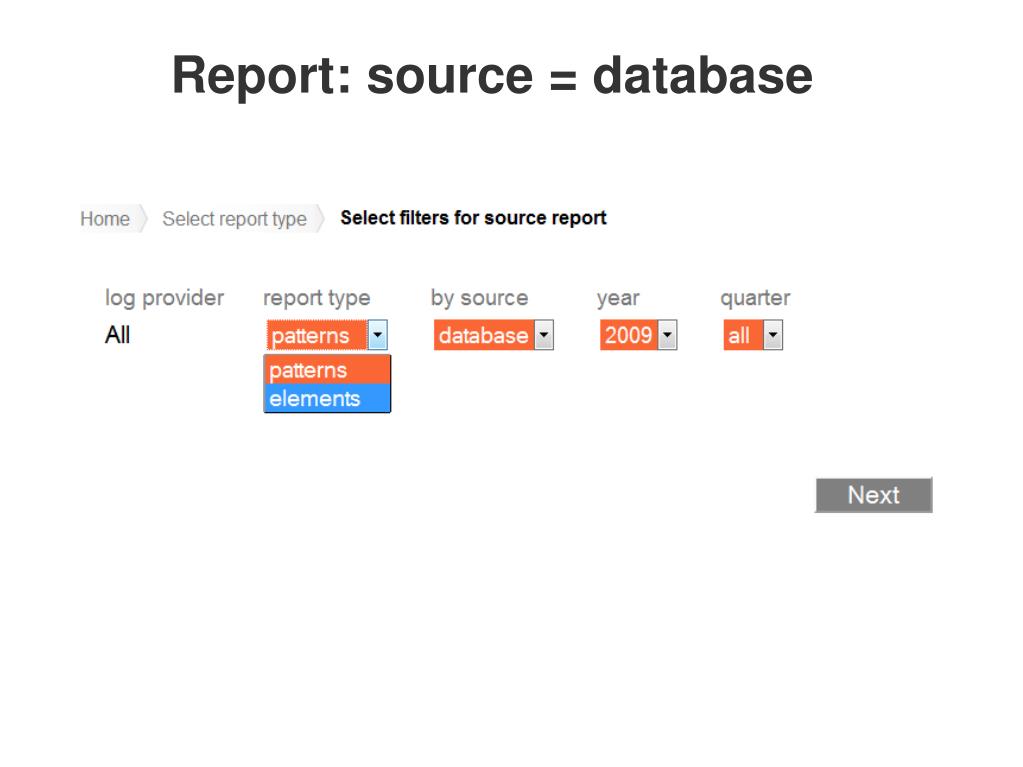1023x767 pixels.
Task: Click the report type dropdown arrow
Action: coord(377,336)
